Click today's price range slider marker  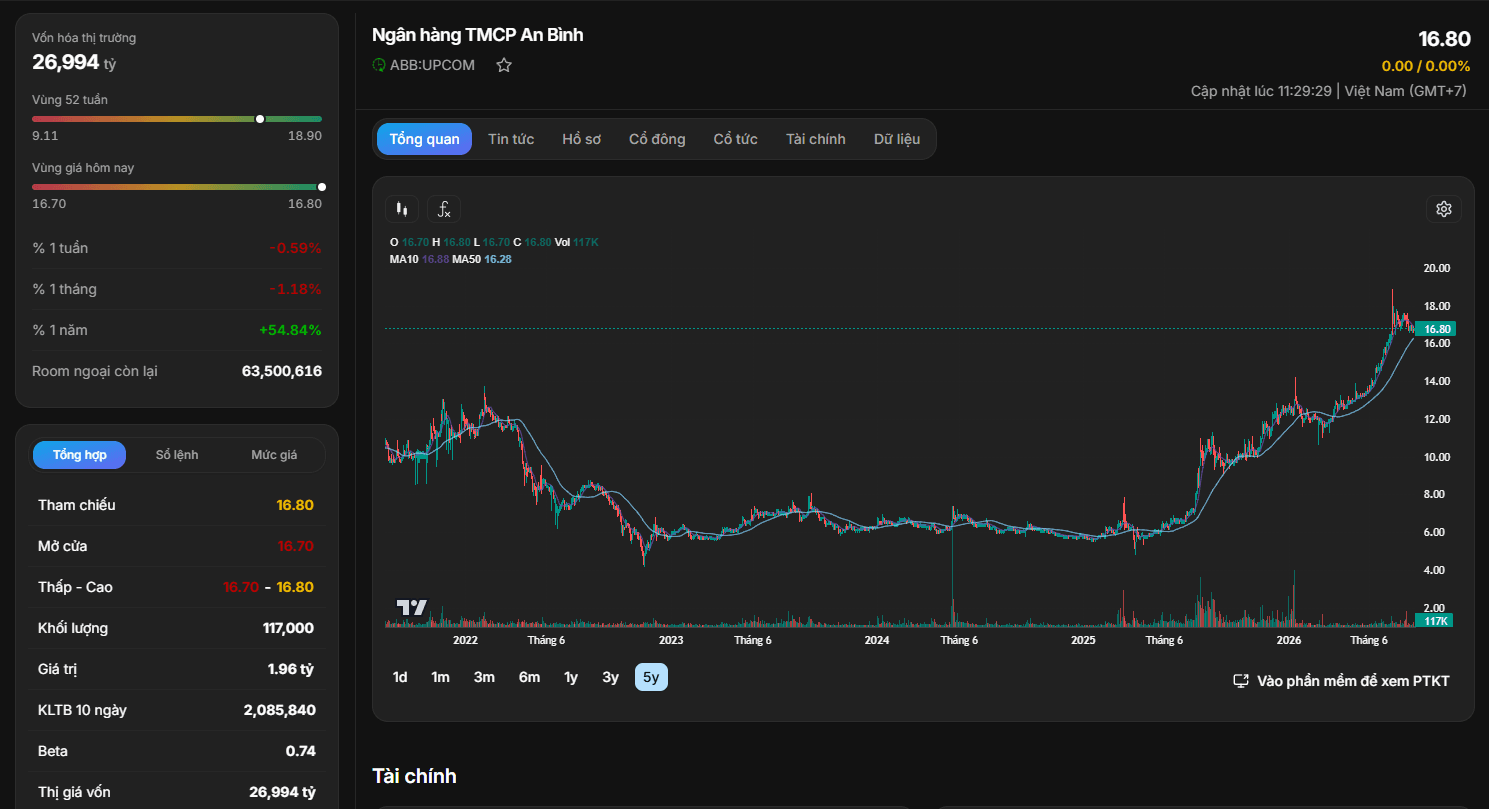322,187
